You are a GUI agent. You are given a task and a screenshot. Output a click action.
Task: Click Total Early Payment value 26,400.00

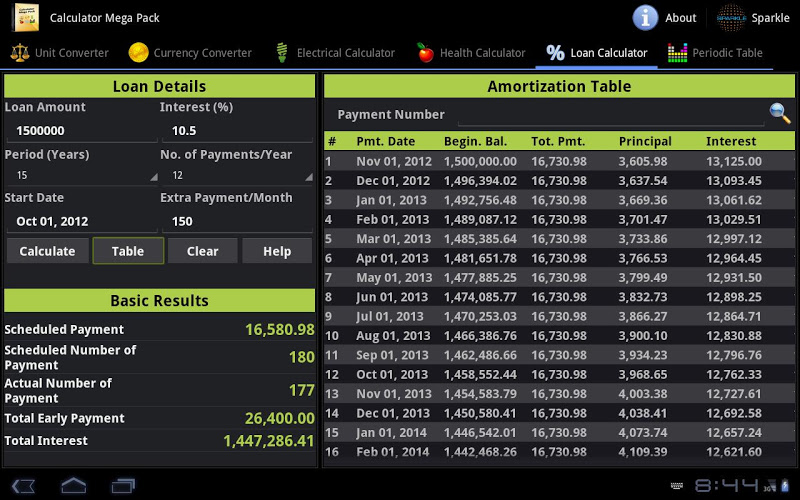[280, 418]
